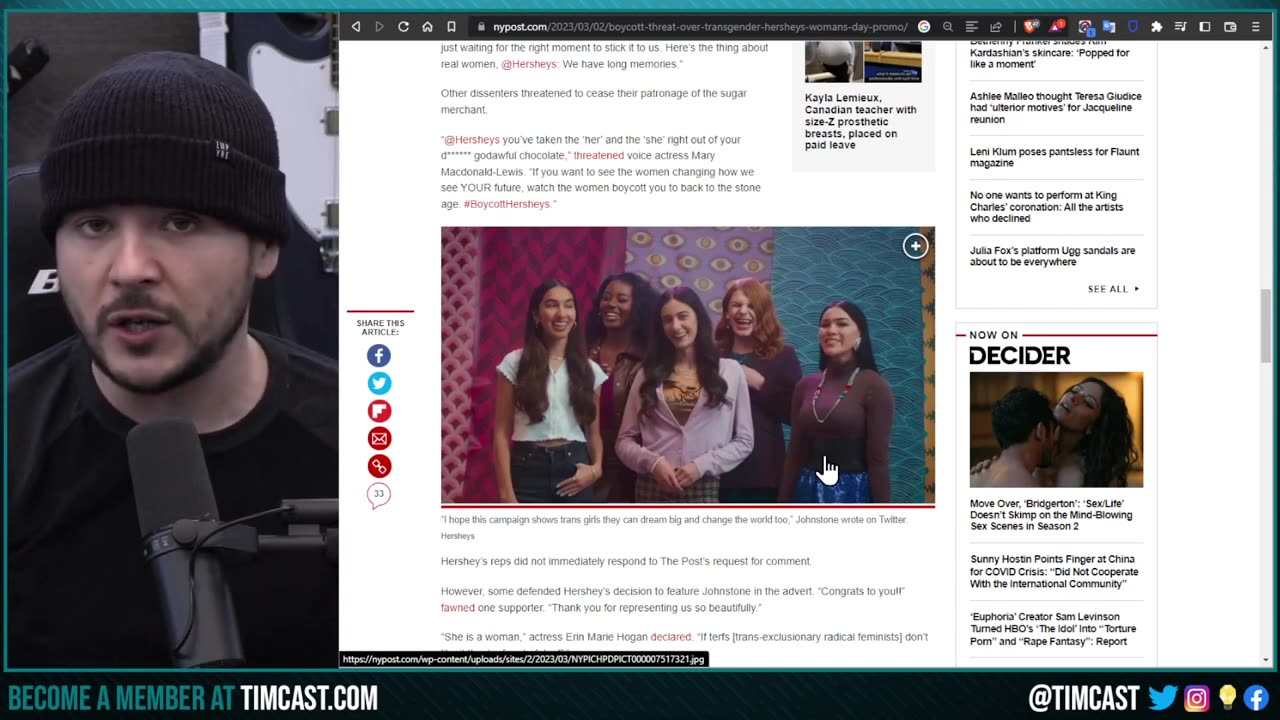Click the 'Popped for like a moment' headline
The height and width of the screenshot is (720, 1280).
[x=1049, y=52]
